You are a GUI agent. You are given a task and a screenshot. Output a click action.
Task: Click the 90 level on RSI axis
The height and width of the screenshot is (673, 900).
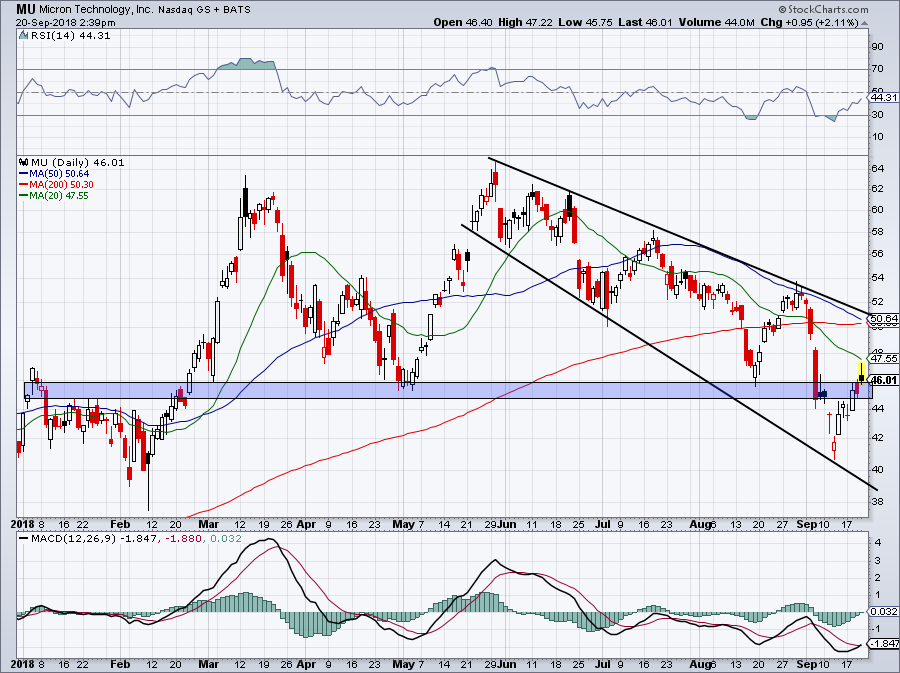pos(877,47)
